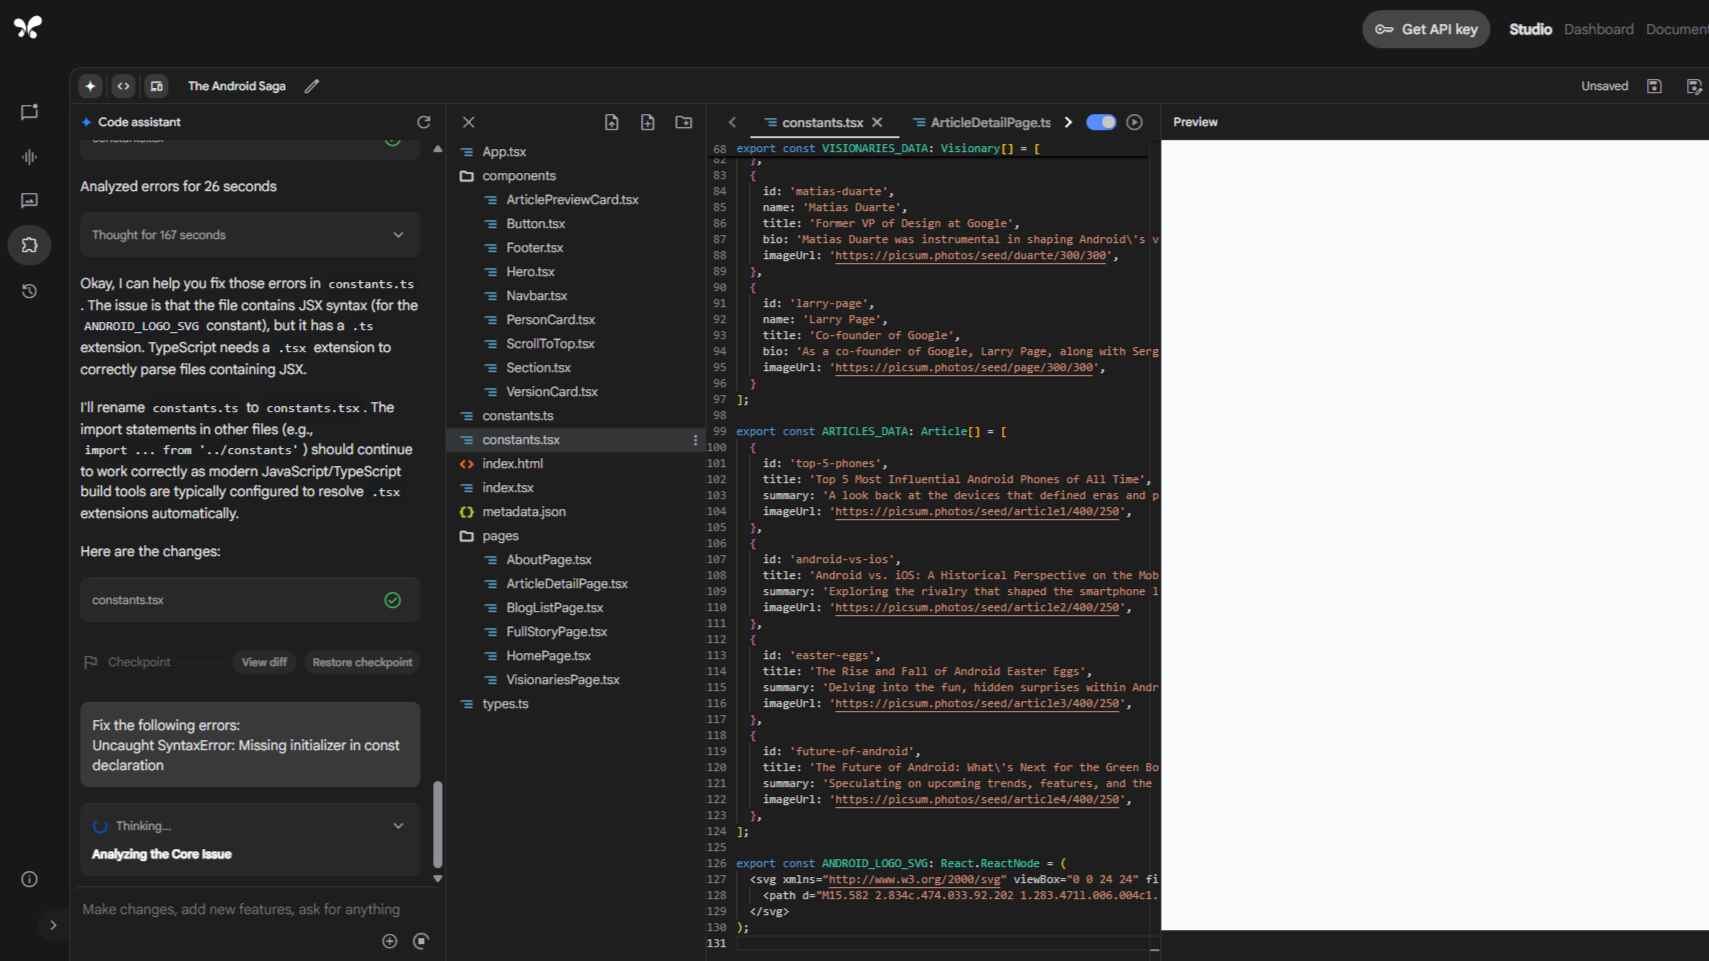The width and height of the screenshot is (1709, 961).
Task: Open the Dashboard nav item
Action: point(1599,29)
